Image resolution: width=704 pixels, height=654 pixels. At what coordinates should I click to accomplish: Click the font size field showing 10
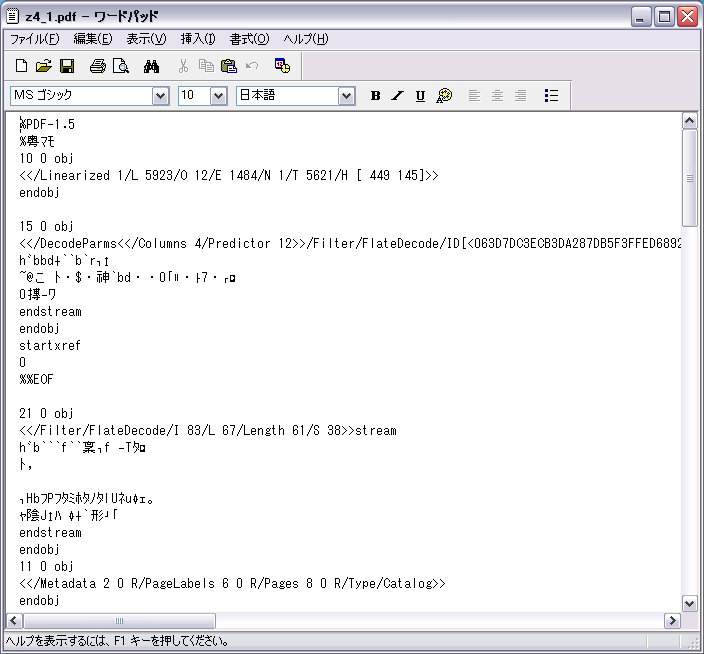194,96
